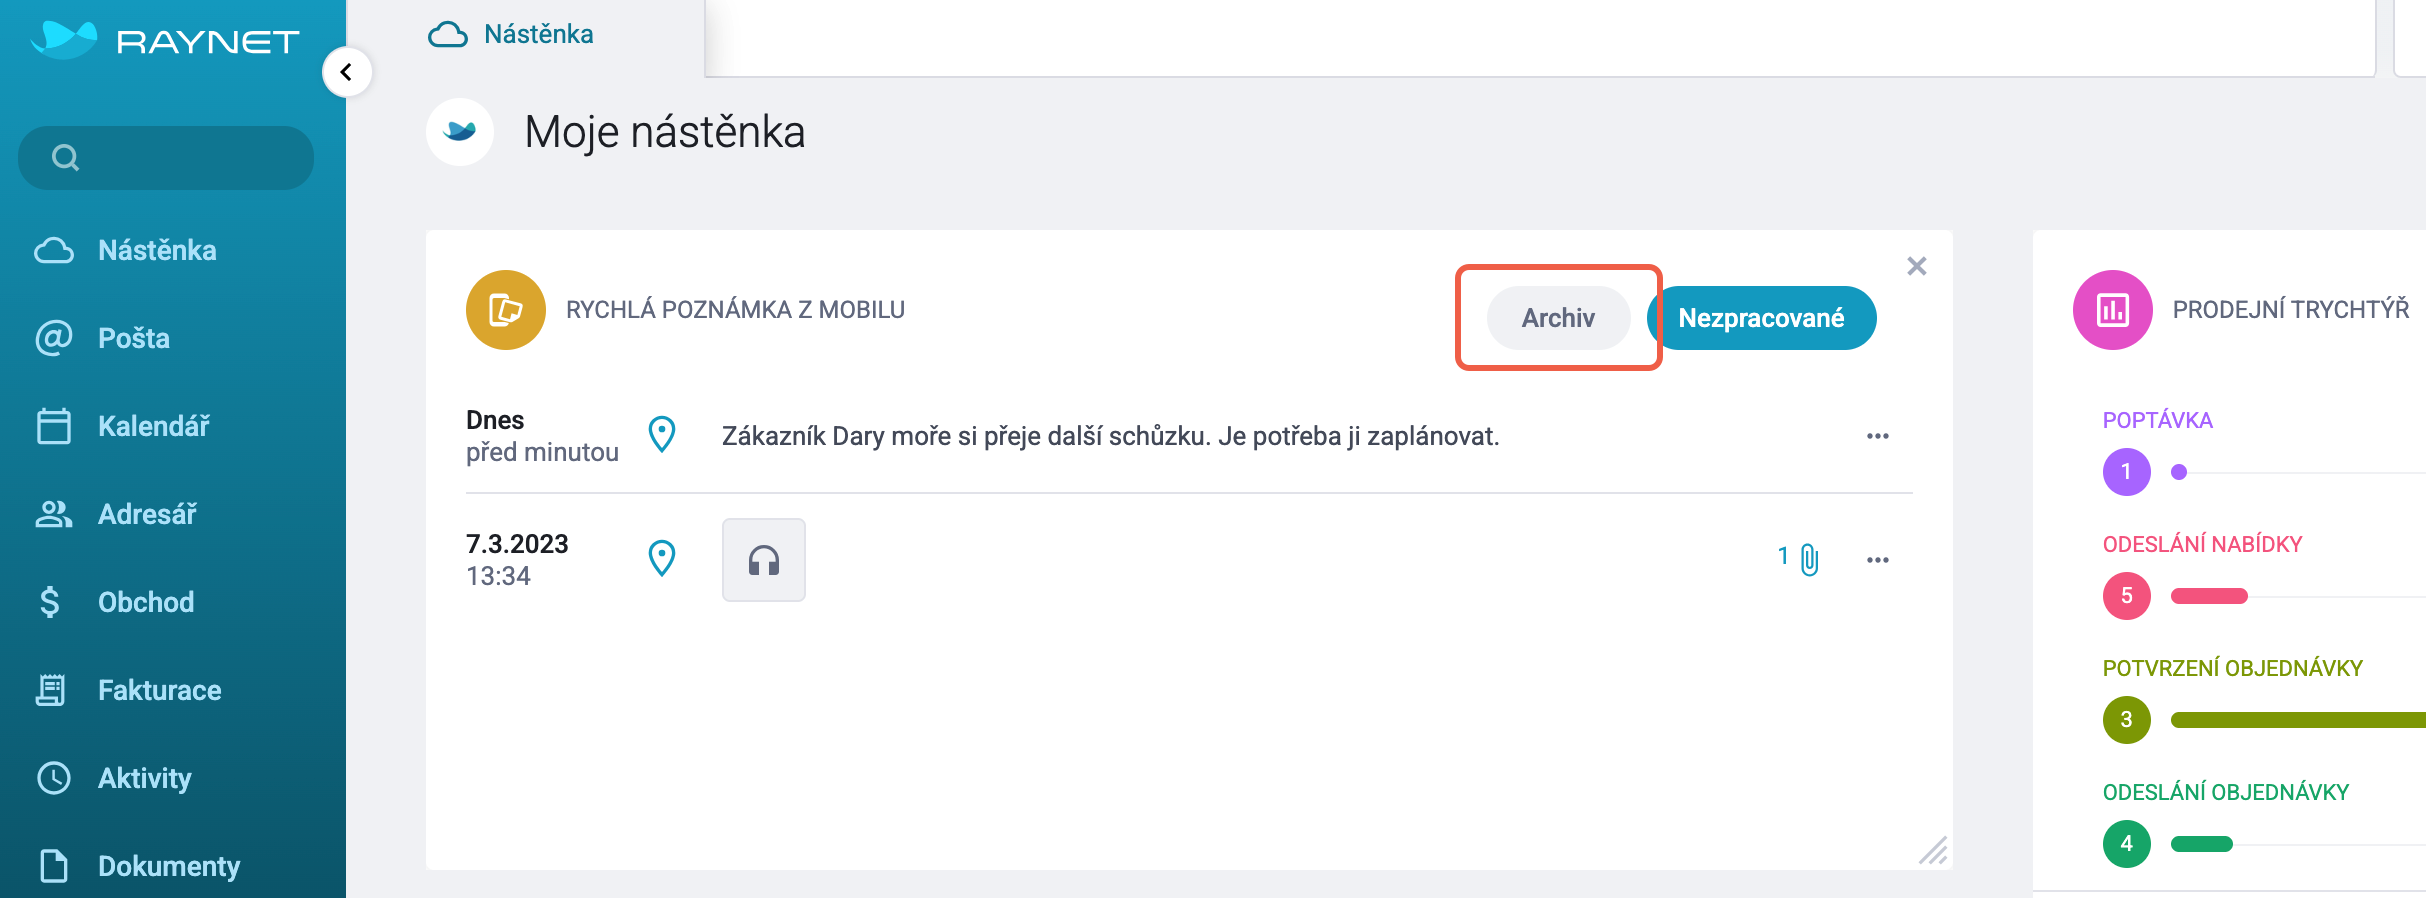Click the purple circle numbered 1
Screen dimensions: 2426x898
pyautogui.click(x=2127, y=472)
